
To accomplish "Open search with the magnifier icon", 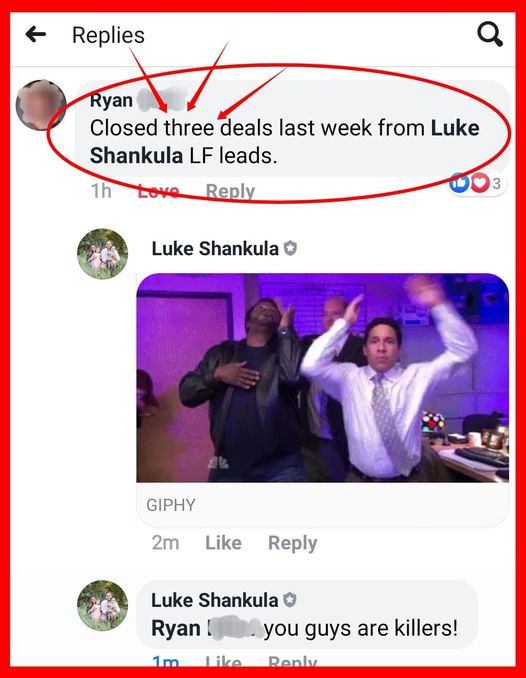I will tap(490, 34).
